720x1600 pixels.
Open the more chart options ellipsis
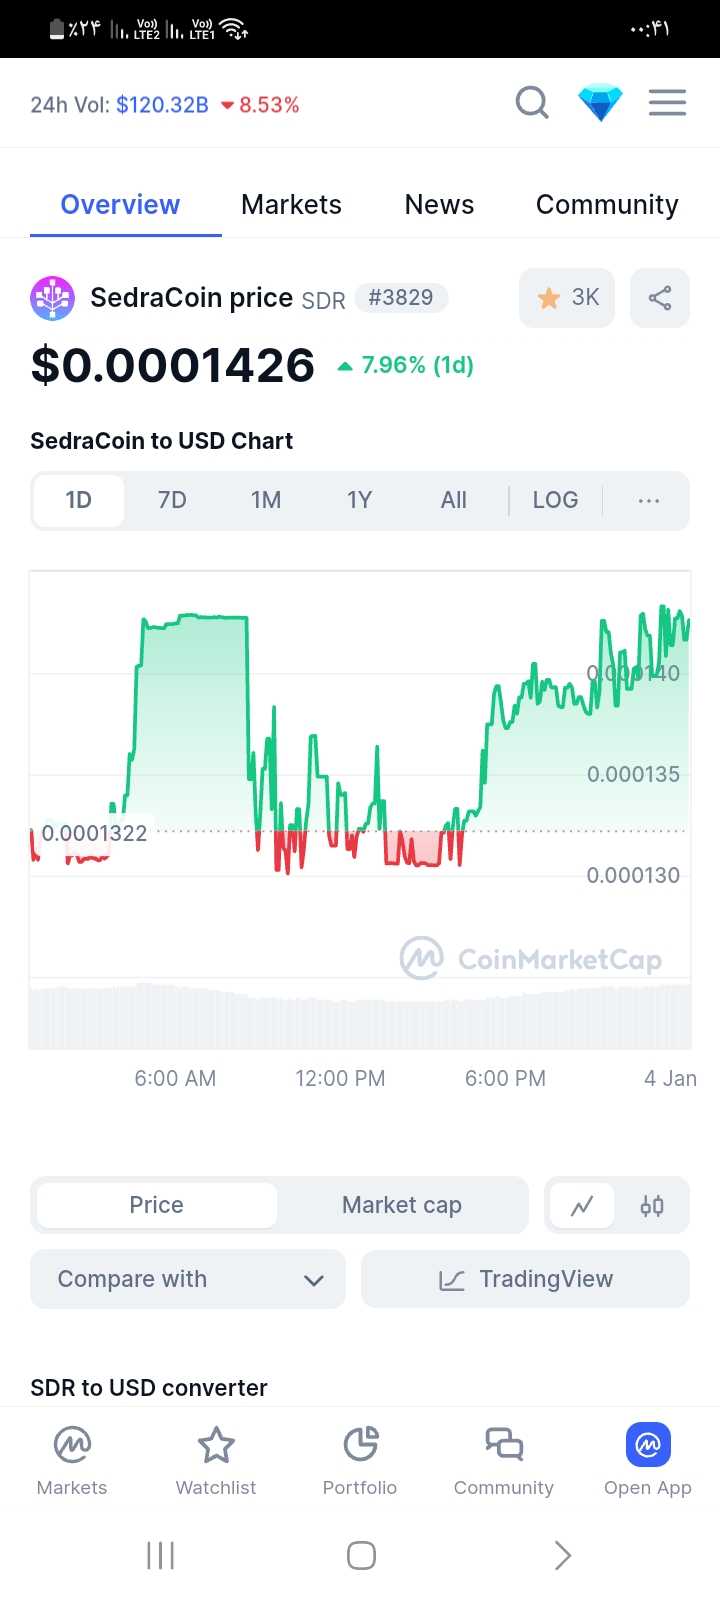649,500
